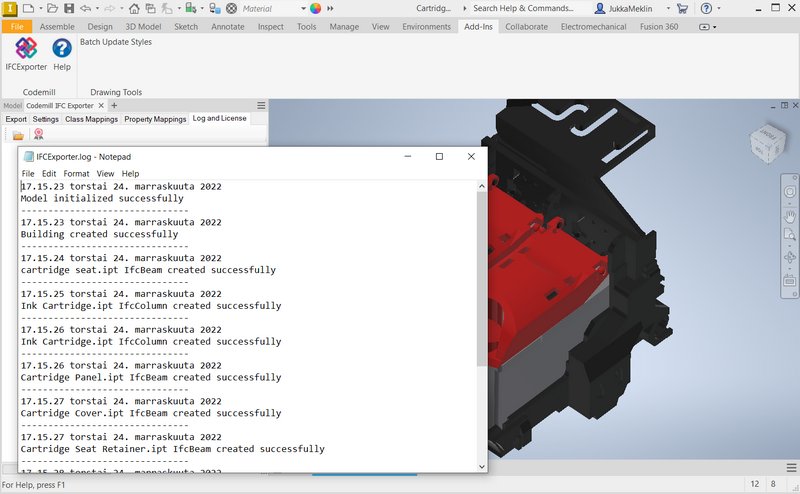This screenshot has width=800, height=494.
Task: Click the Save icon in quick access toolbar
Action: pos(69,8)
